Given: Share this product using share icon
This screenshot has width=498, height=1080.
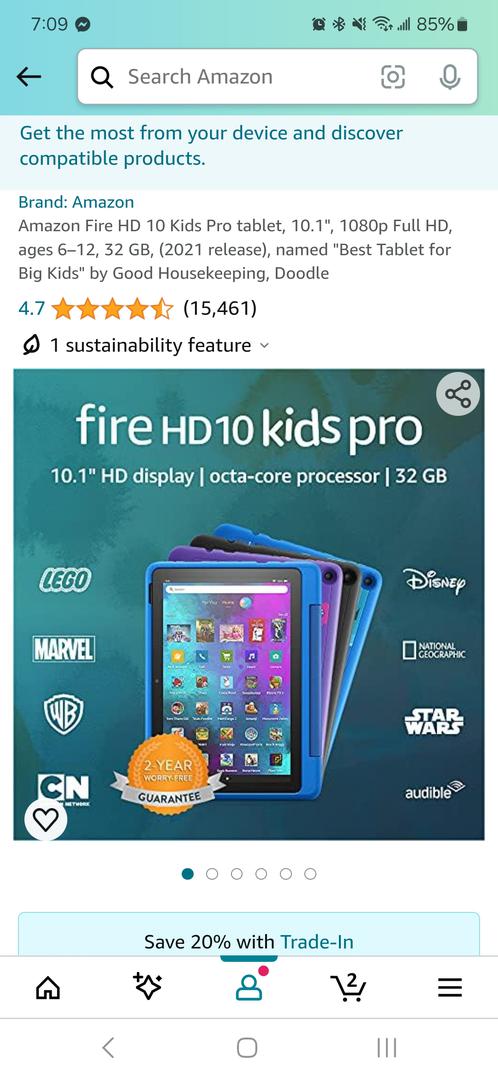Looking at the screenshot, I should (x=458, y=395).
